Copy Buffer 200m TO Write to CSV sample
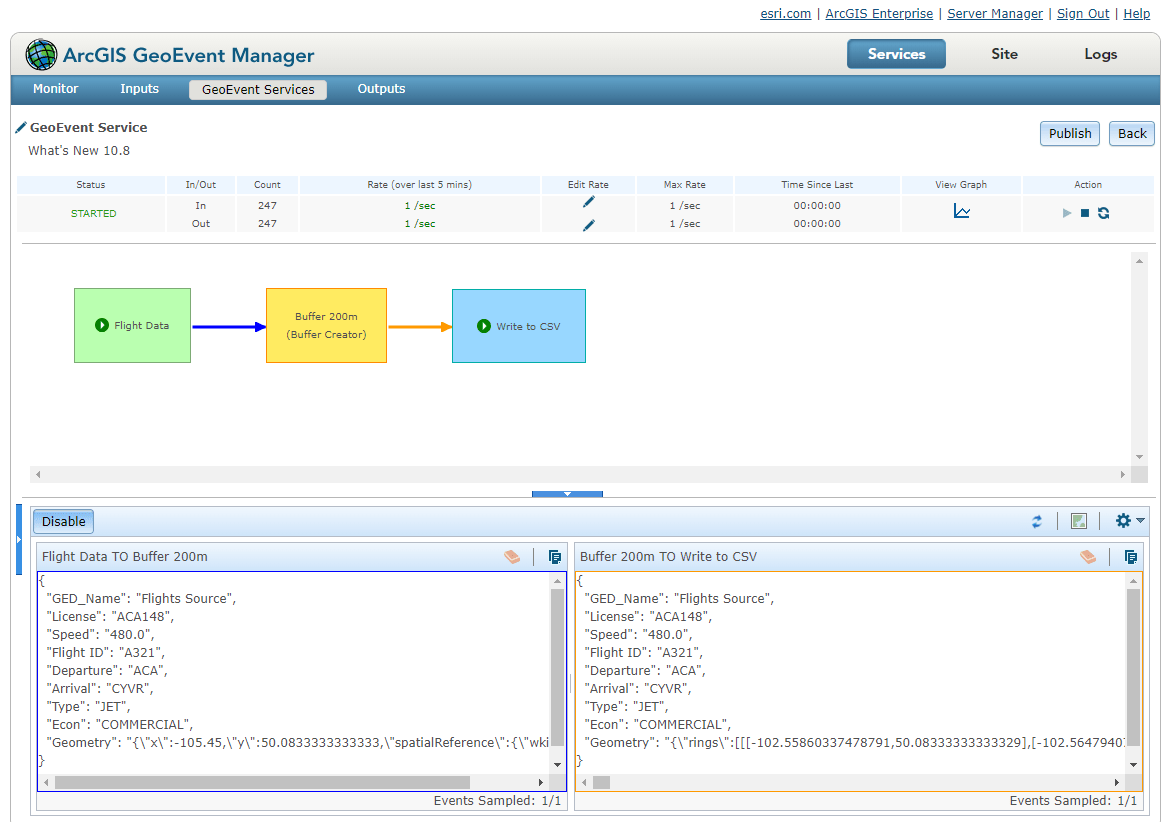1170x822 pixels. pyautogui.click(x=1130, y=556)
